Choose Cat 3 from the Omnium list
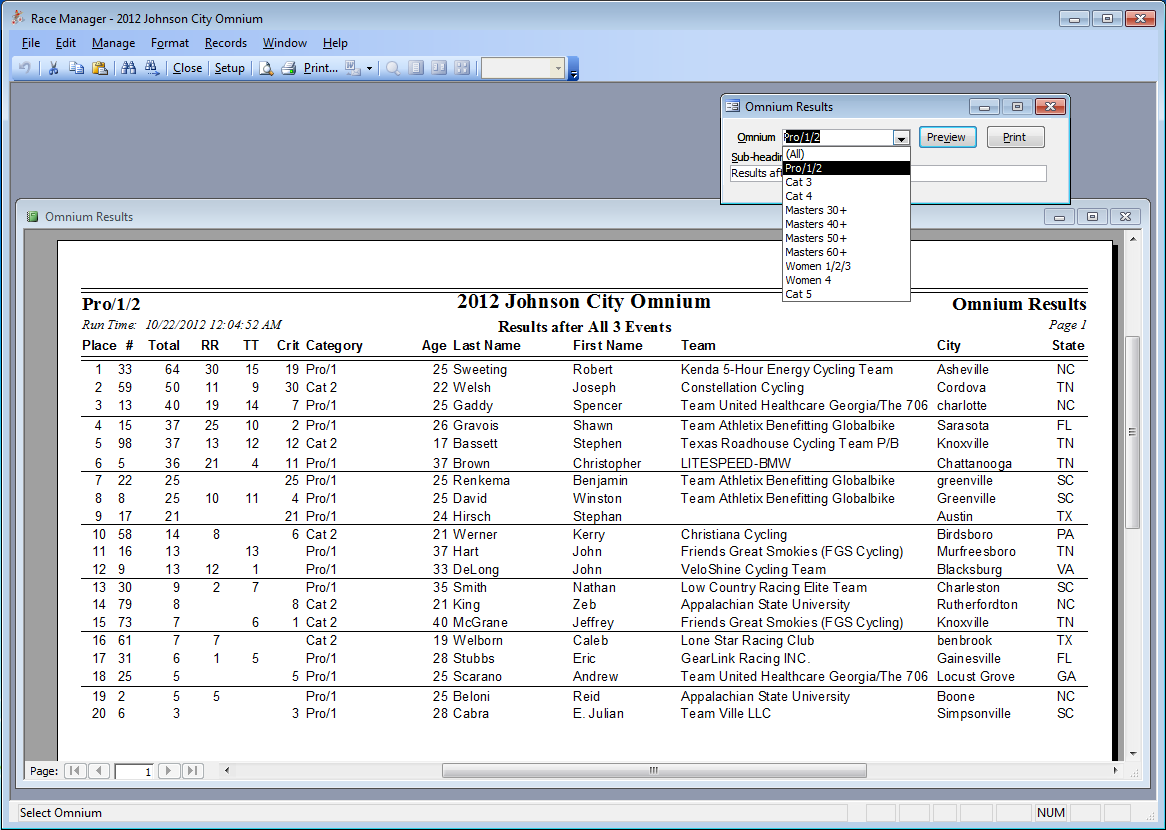1166x830 pixels. [846, 182]
